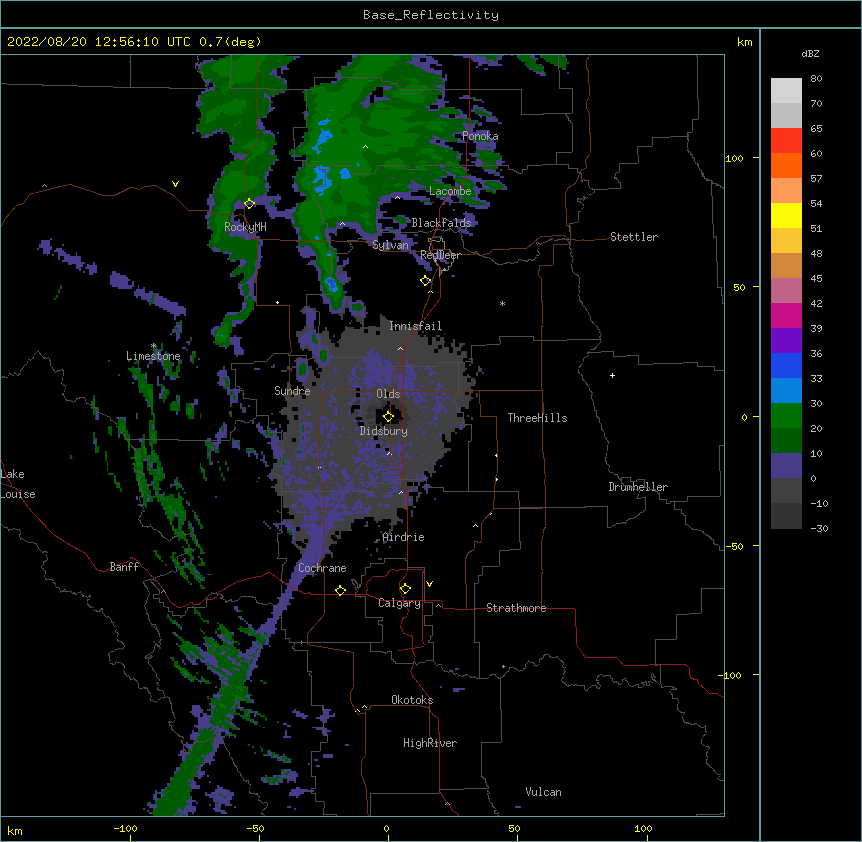
Task: Click the dBZ legend heading
Action: pos(810,53)
